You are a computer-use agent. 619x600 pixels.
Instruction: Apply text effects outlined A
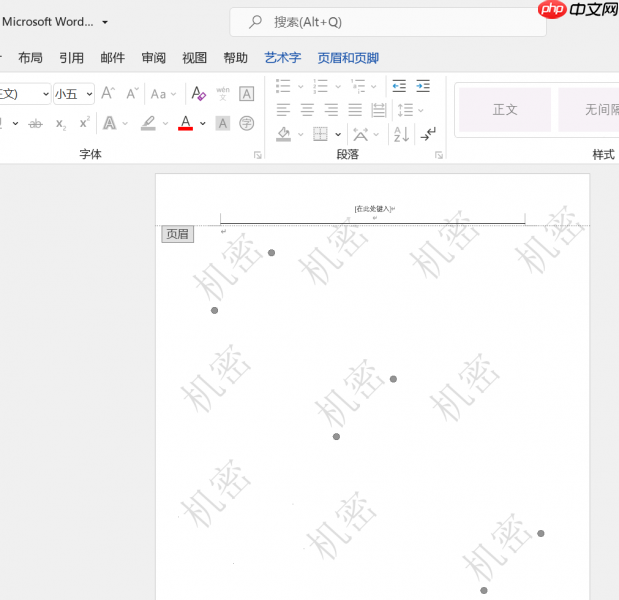(109, 124)
